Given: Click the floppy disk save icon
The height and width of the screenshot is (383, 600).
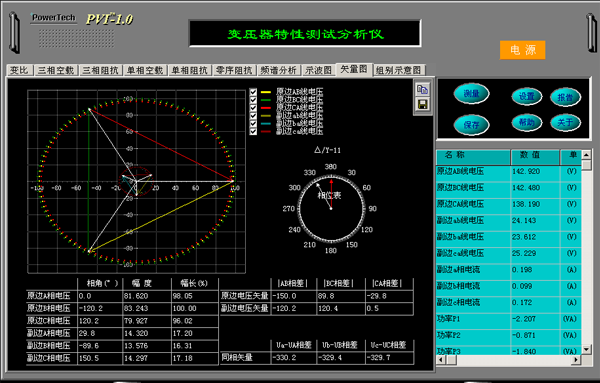Looking at the screenshot, I should (x=422, y=104).
